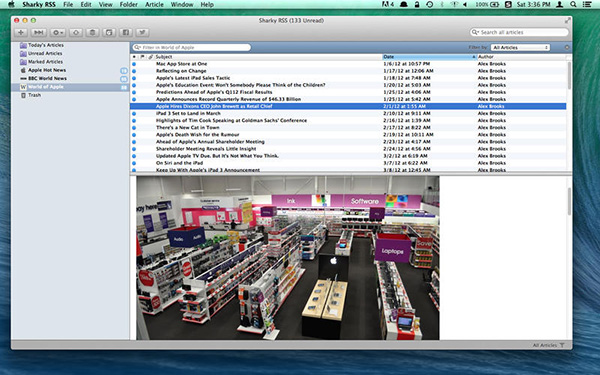Open the Help menu
The height and width of the screenshot is (375, 600).
(207, 5)
